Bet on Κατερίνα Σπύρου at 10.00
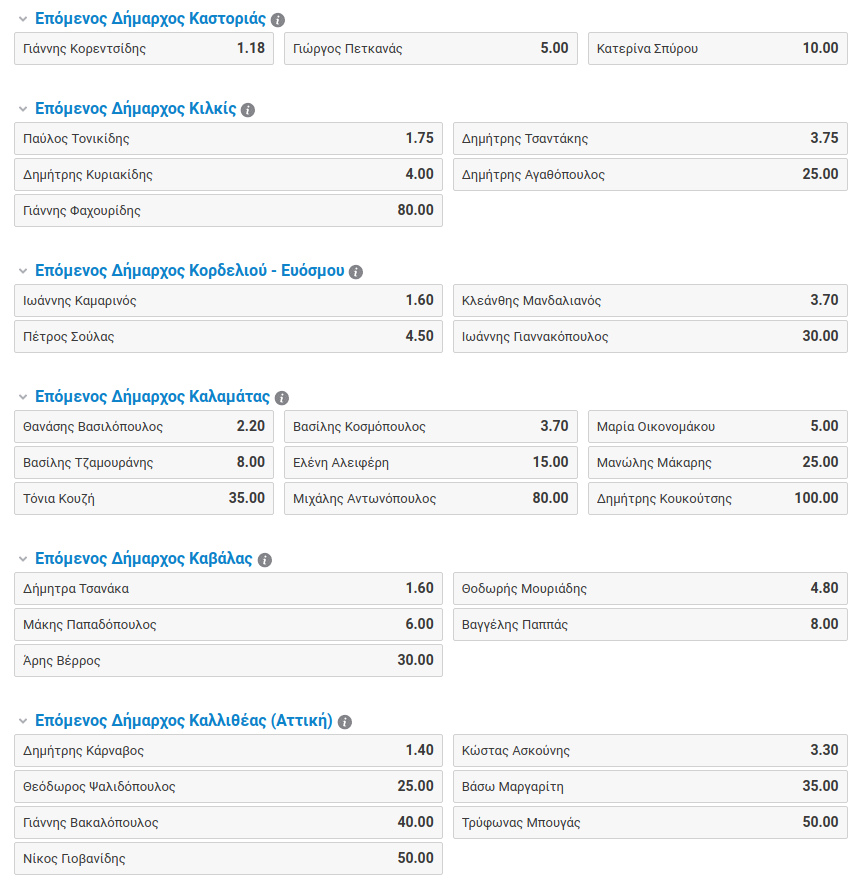The width and height of the screenshot is (858, 887). click(718, 49)
